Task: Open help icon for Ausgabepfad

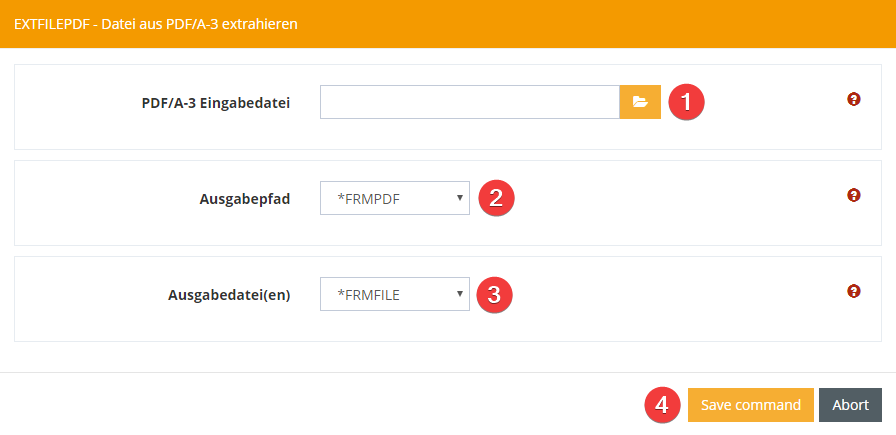Action: (853, 195)
